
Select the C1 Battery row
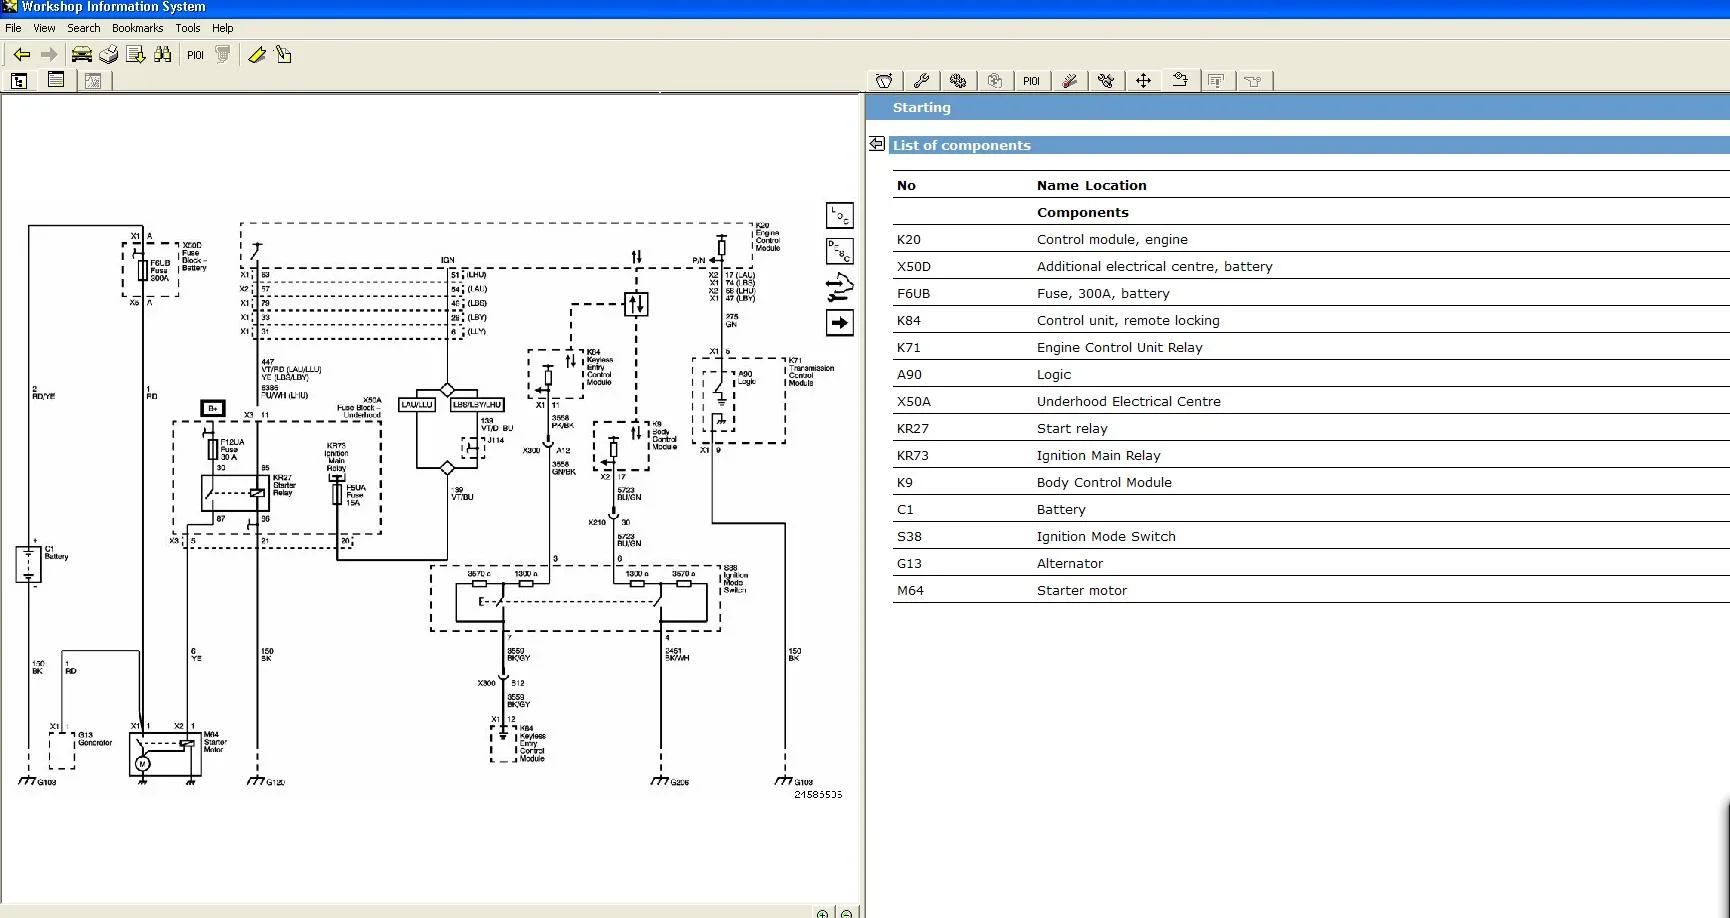click(x=1311, y=509)
